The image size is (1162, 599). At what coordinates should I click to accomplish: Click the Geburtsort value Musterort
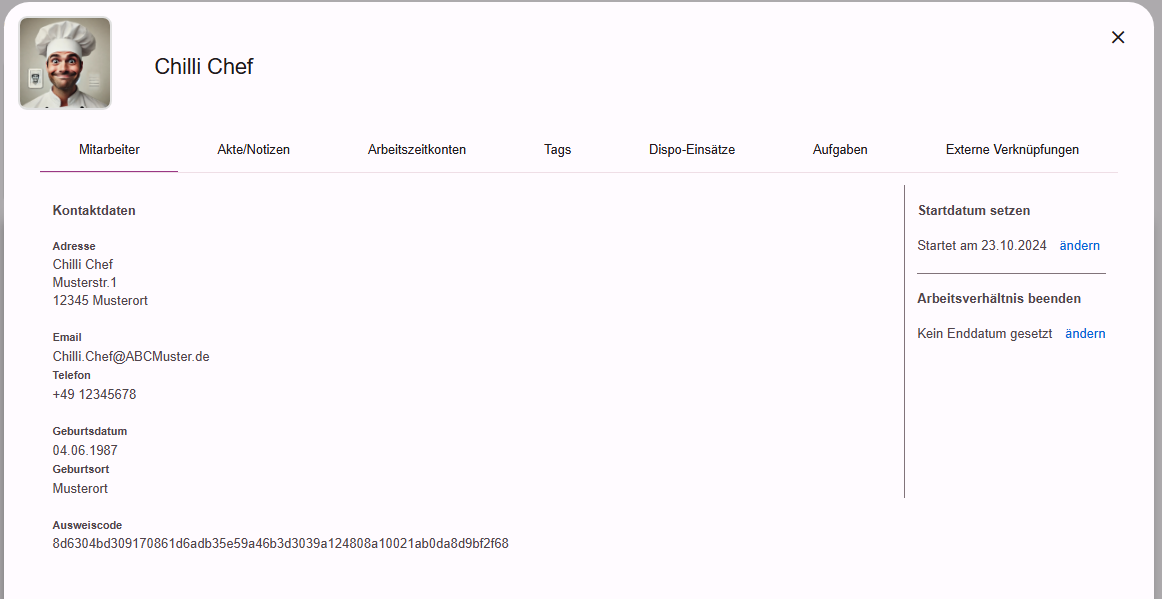pos(80,489)
